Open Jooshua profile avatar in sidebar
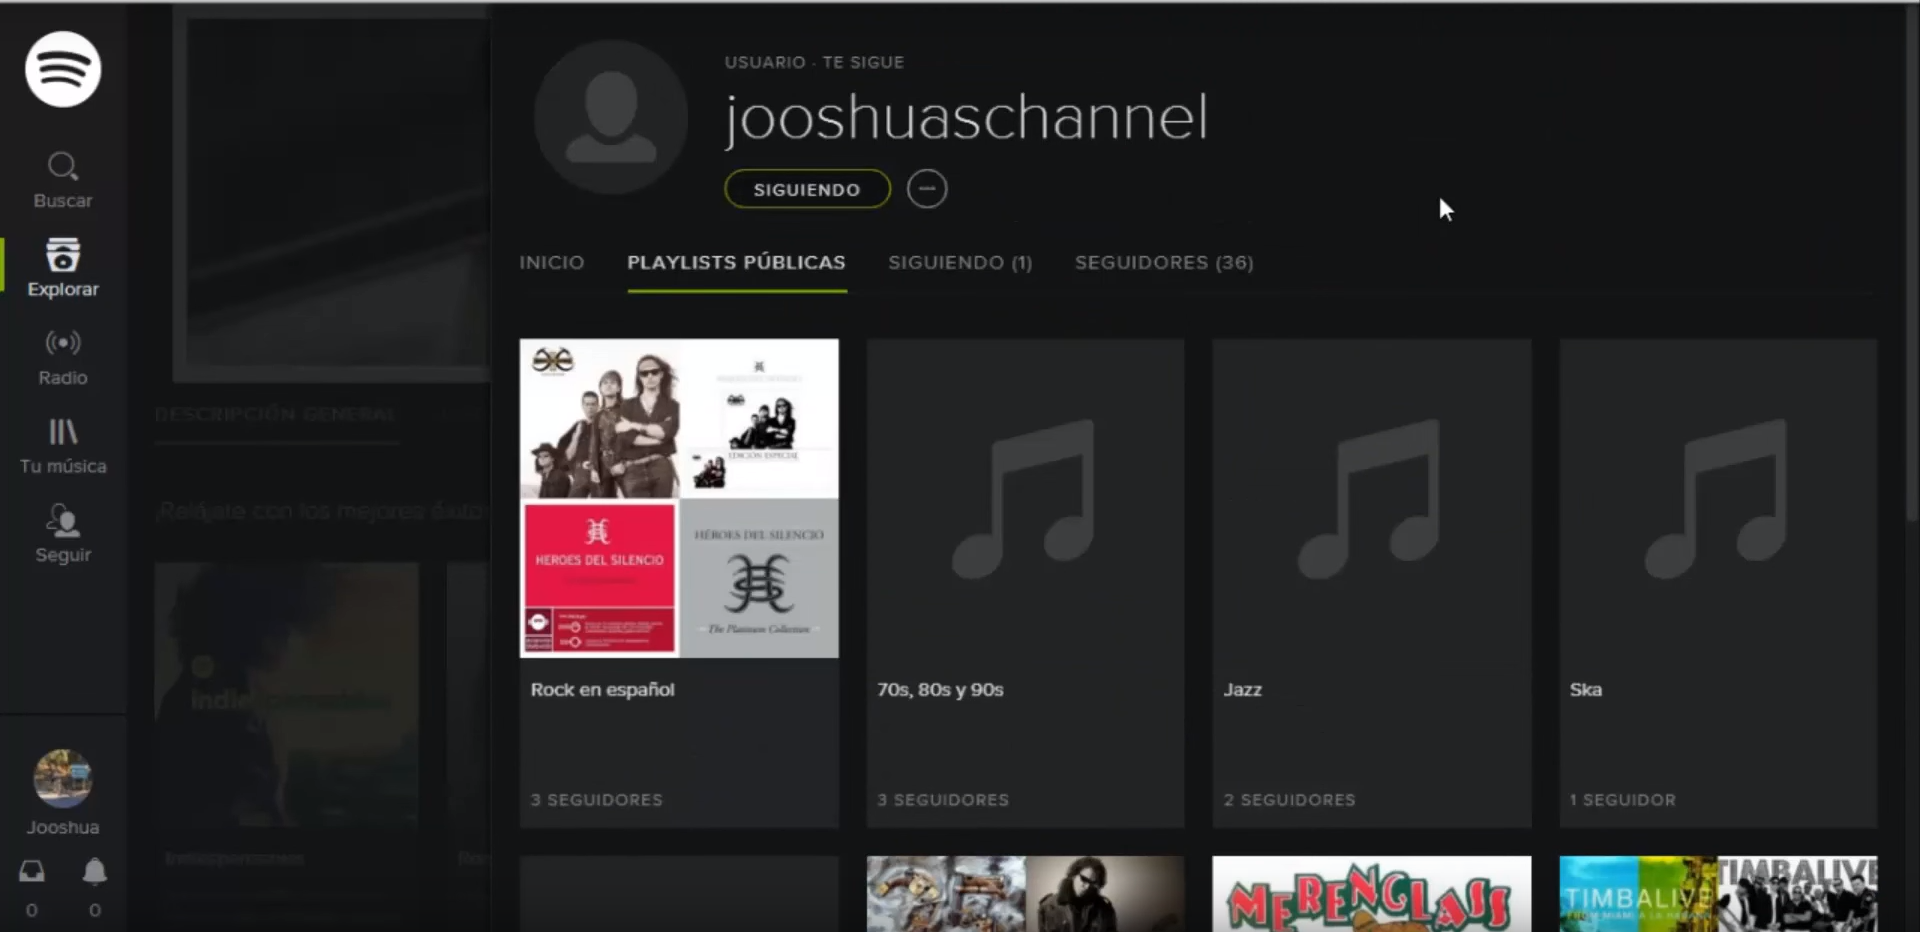 tap(63, 779)
